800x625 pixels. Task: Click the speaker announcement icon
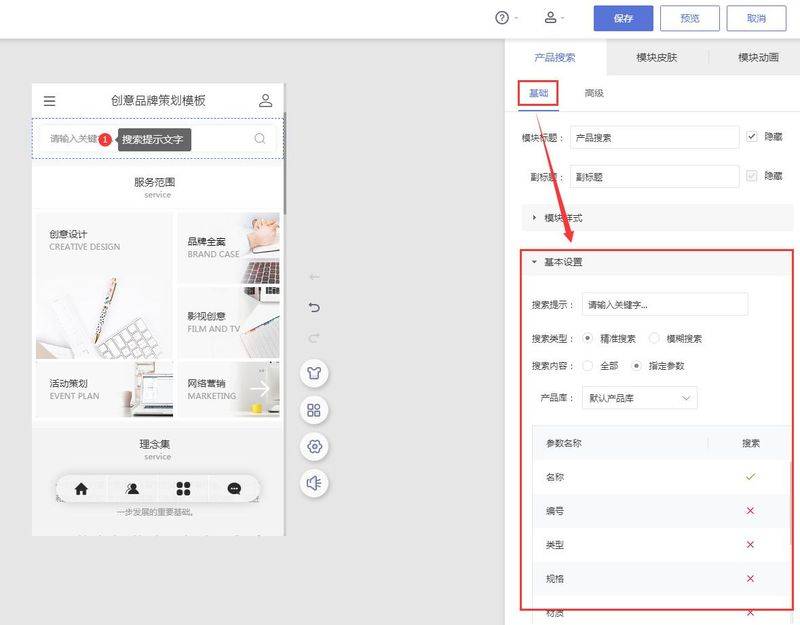coord(315,483)
